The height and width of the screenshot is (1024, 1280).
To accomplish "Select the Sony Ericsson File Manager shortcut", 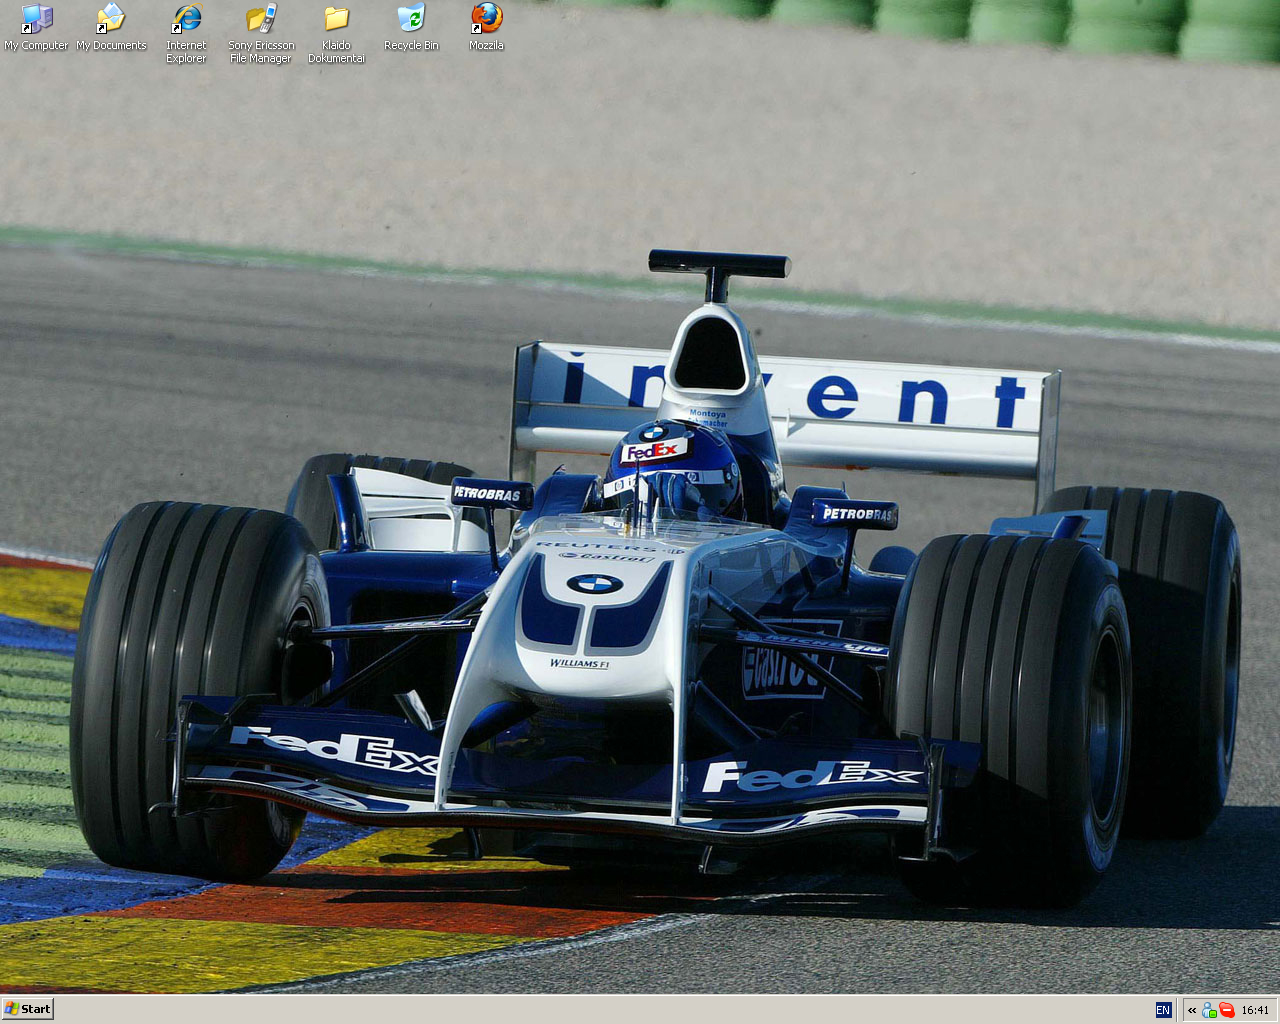I will coord(261,34).
